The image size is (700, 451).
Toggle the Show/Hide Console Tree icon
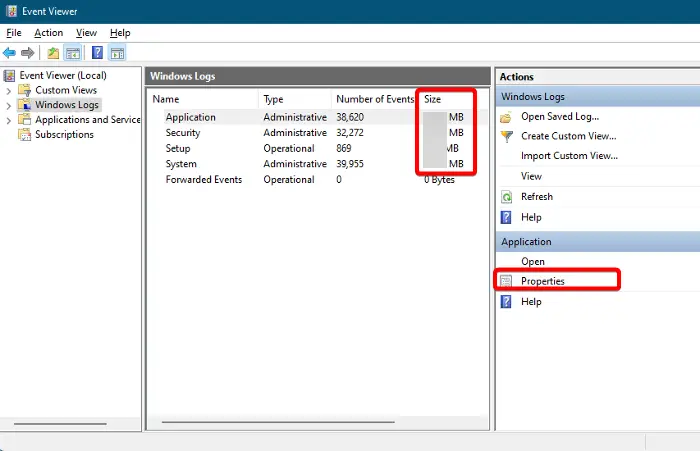[73, 53]
